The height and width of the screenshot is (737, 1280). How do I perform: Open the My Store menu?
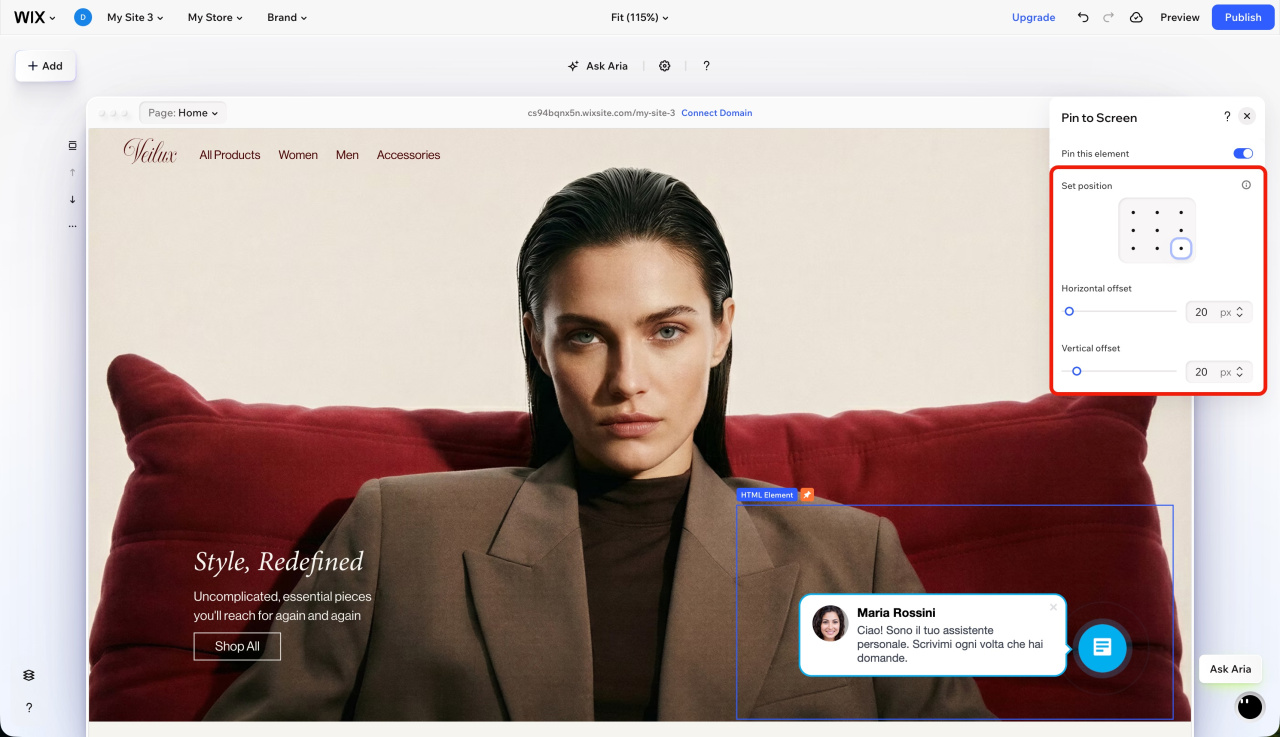[x=215, y=18]
